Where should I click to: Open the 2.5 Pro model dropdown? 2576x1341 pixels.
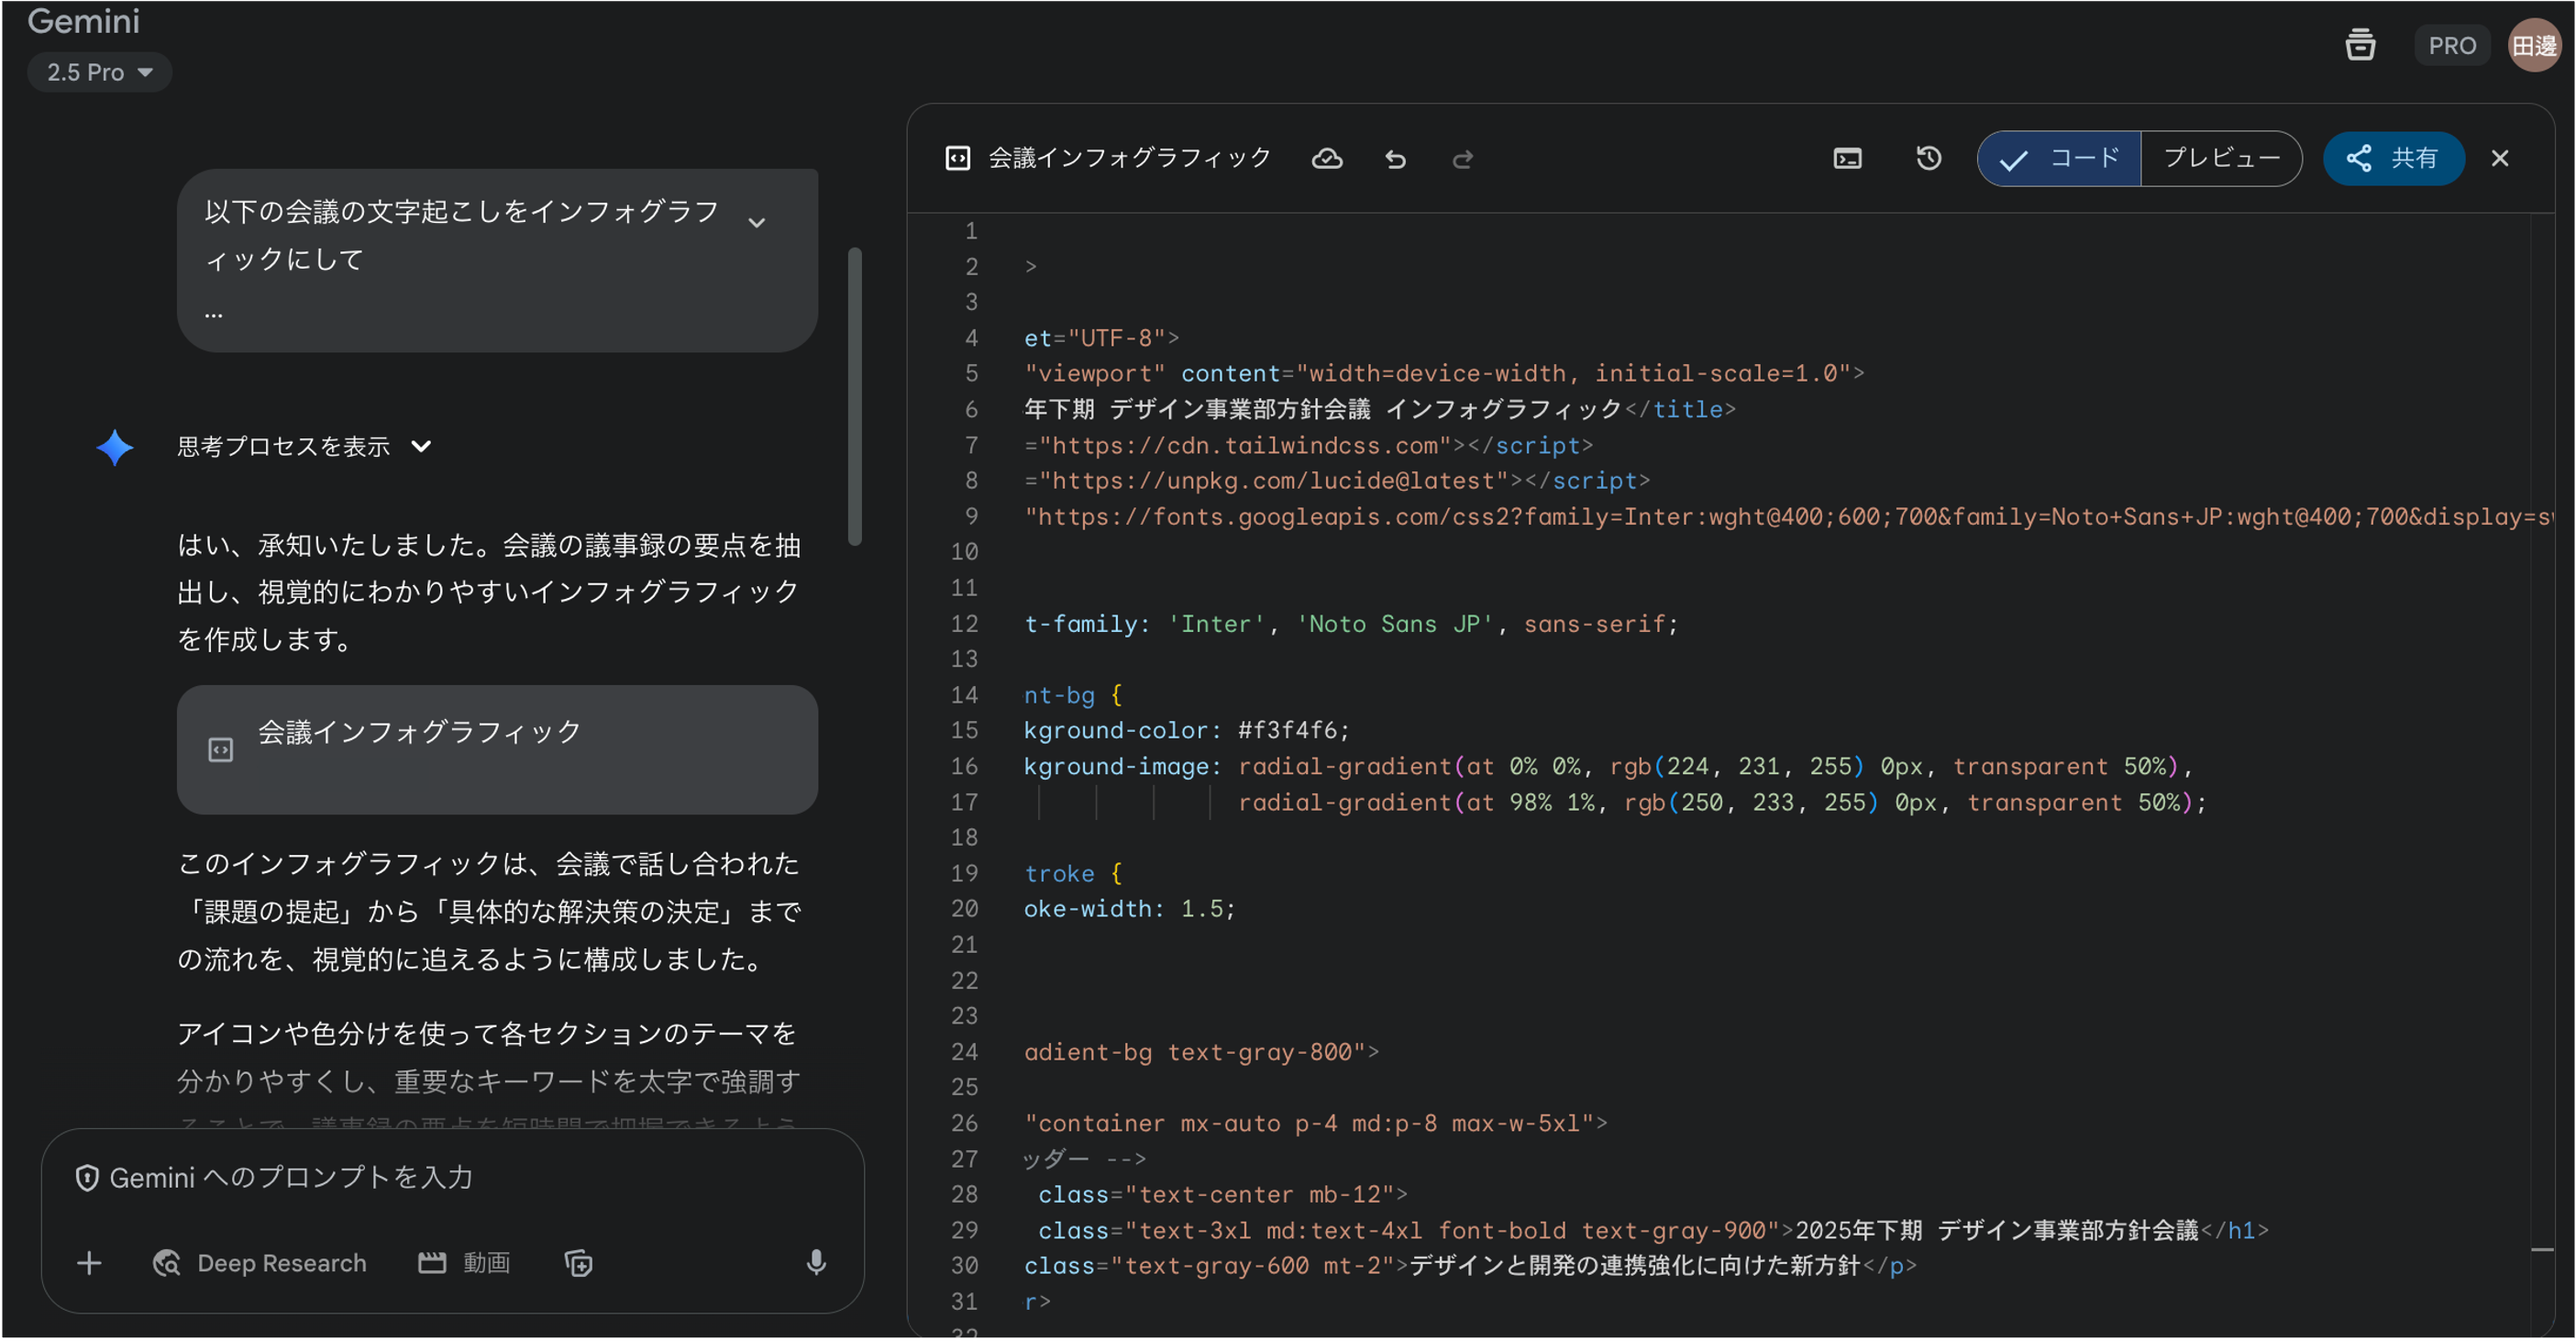99,72
